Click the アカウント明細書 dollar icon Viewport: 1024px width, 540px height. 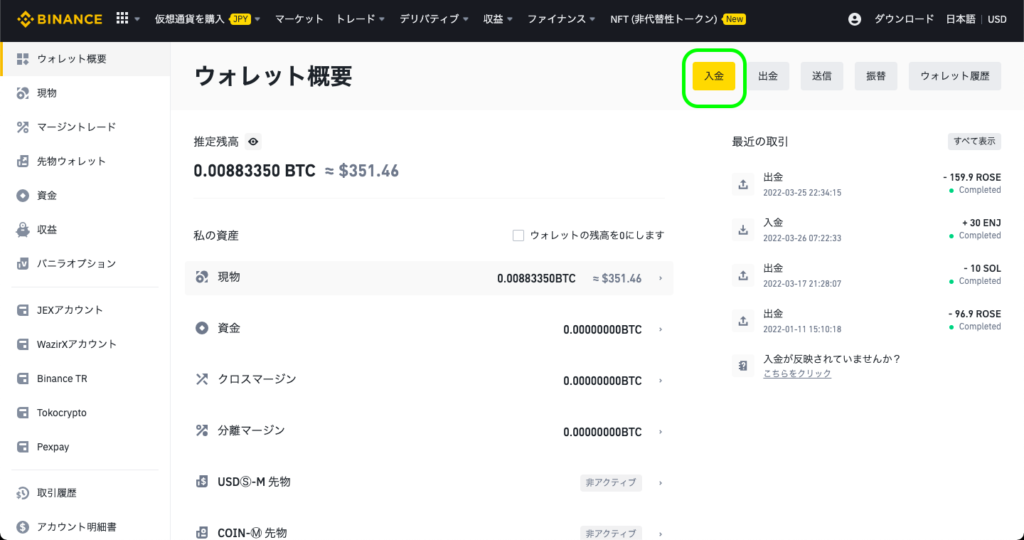pos(23,527)
